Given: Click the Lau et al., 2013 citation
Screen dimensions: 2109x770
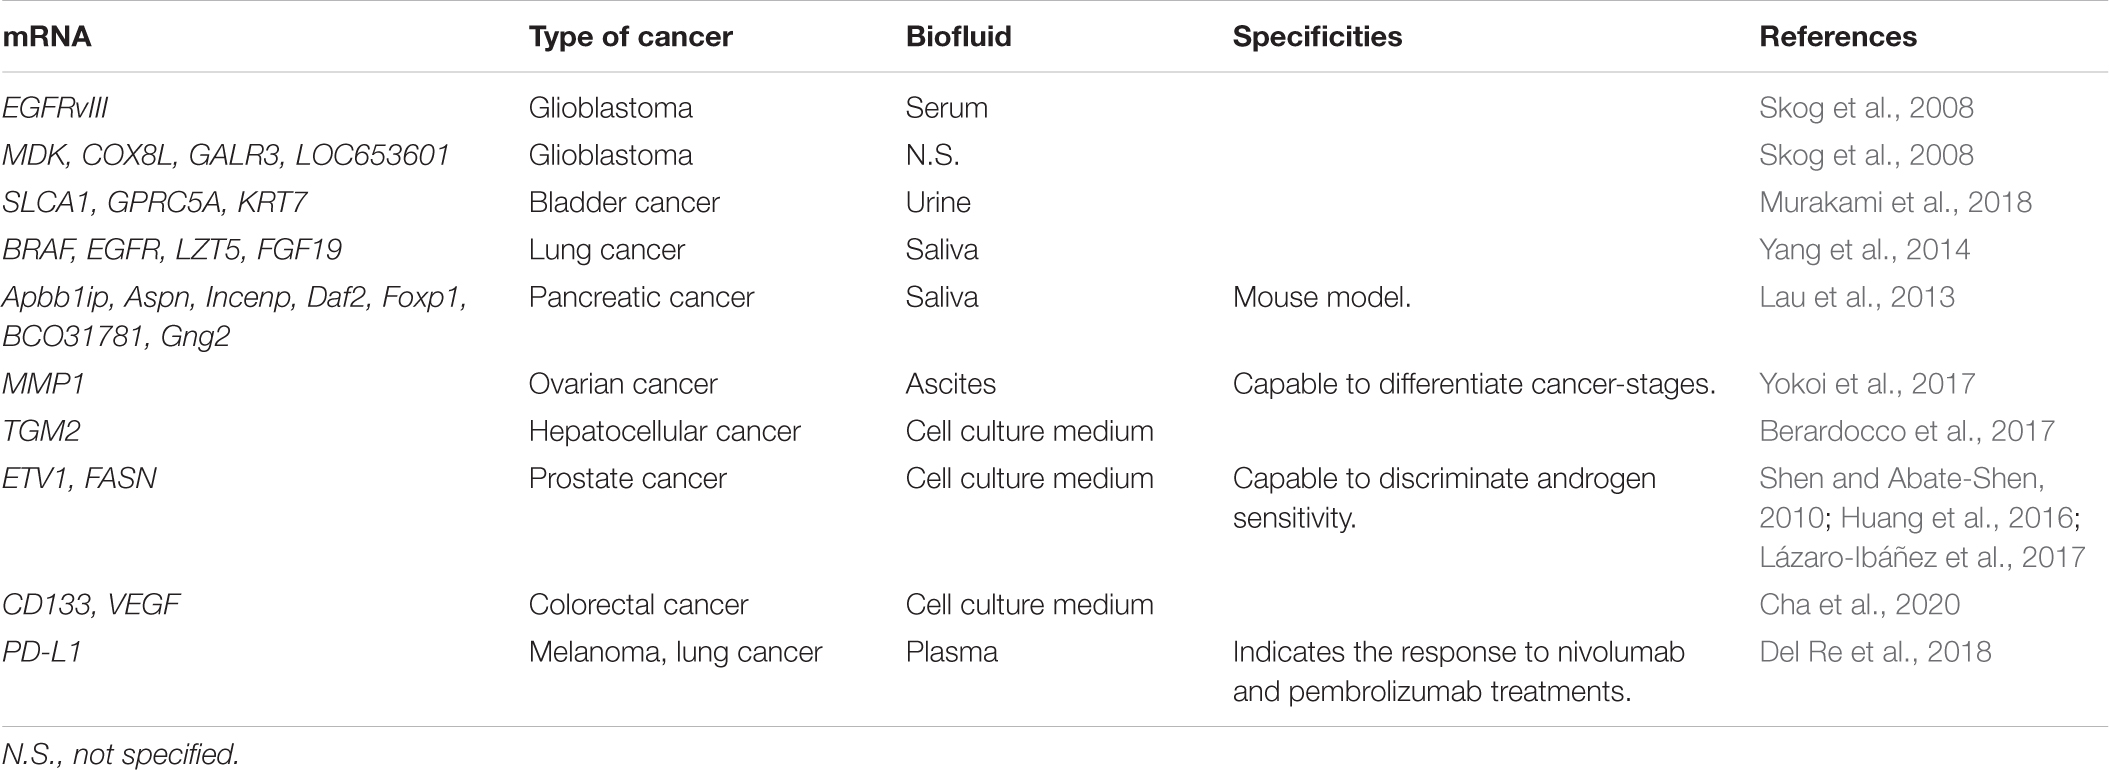Looking at the screenshot, I should click(1856, 297).
